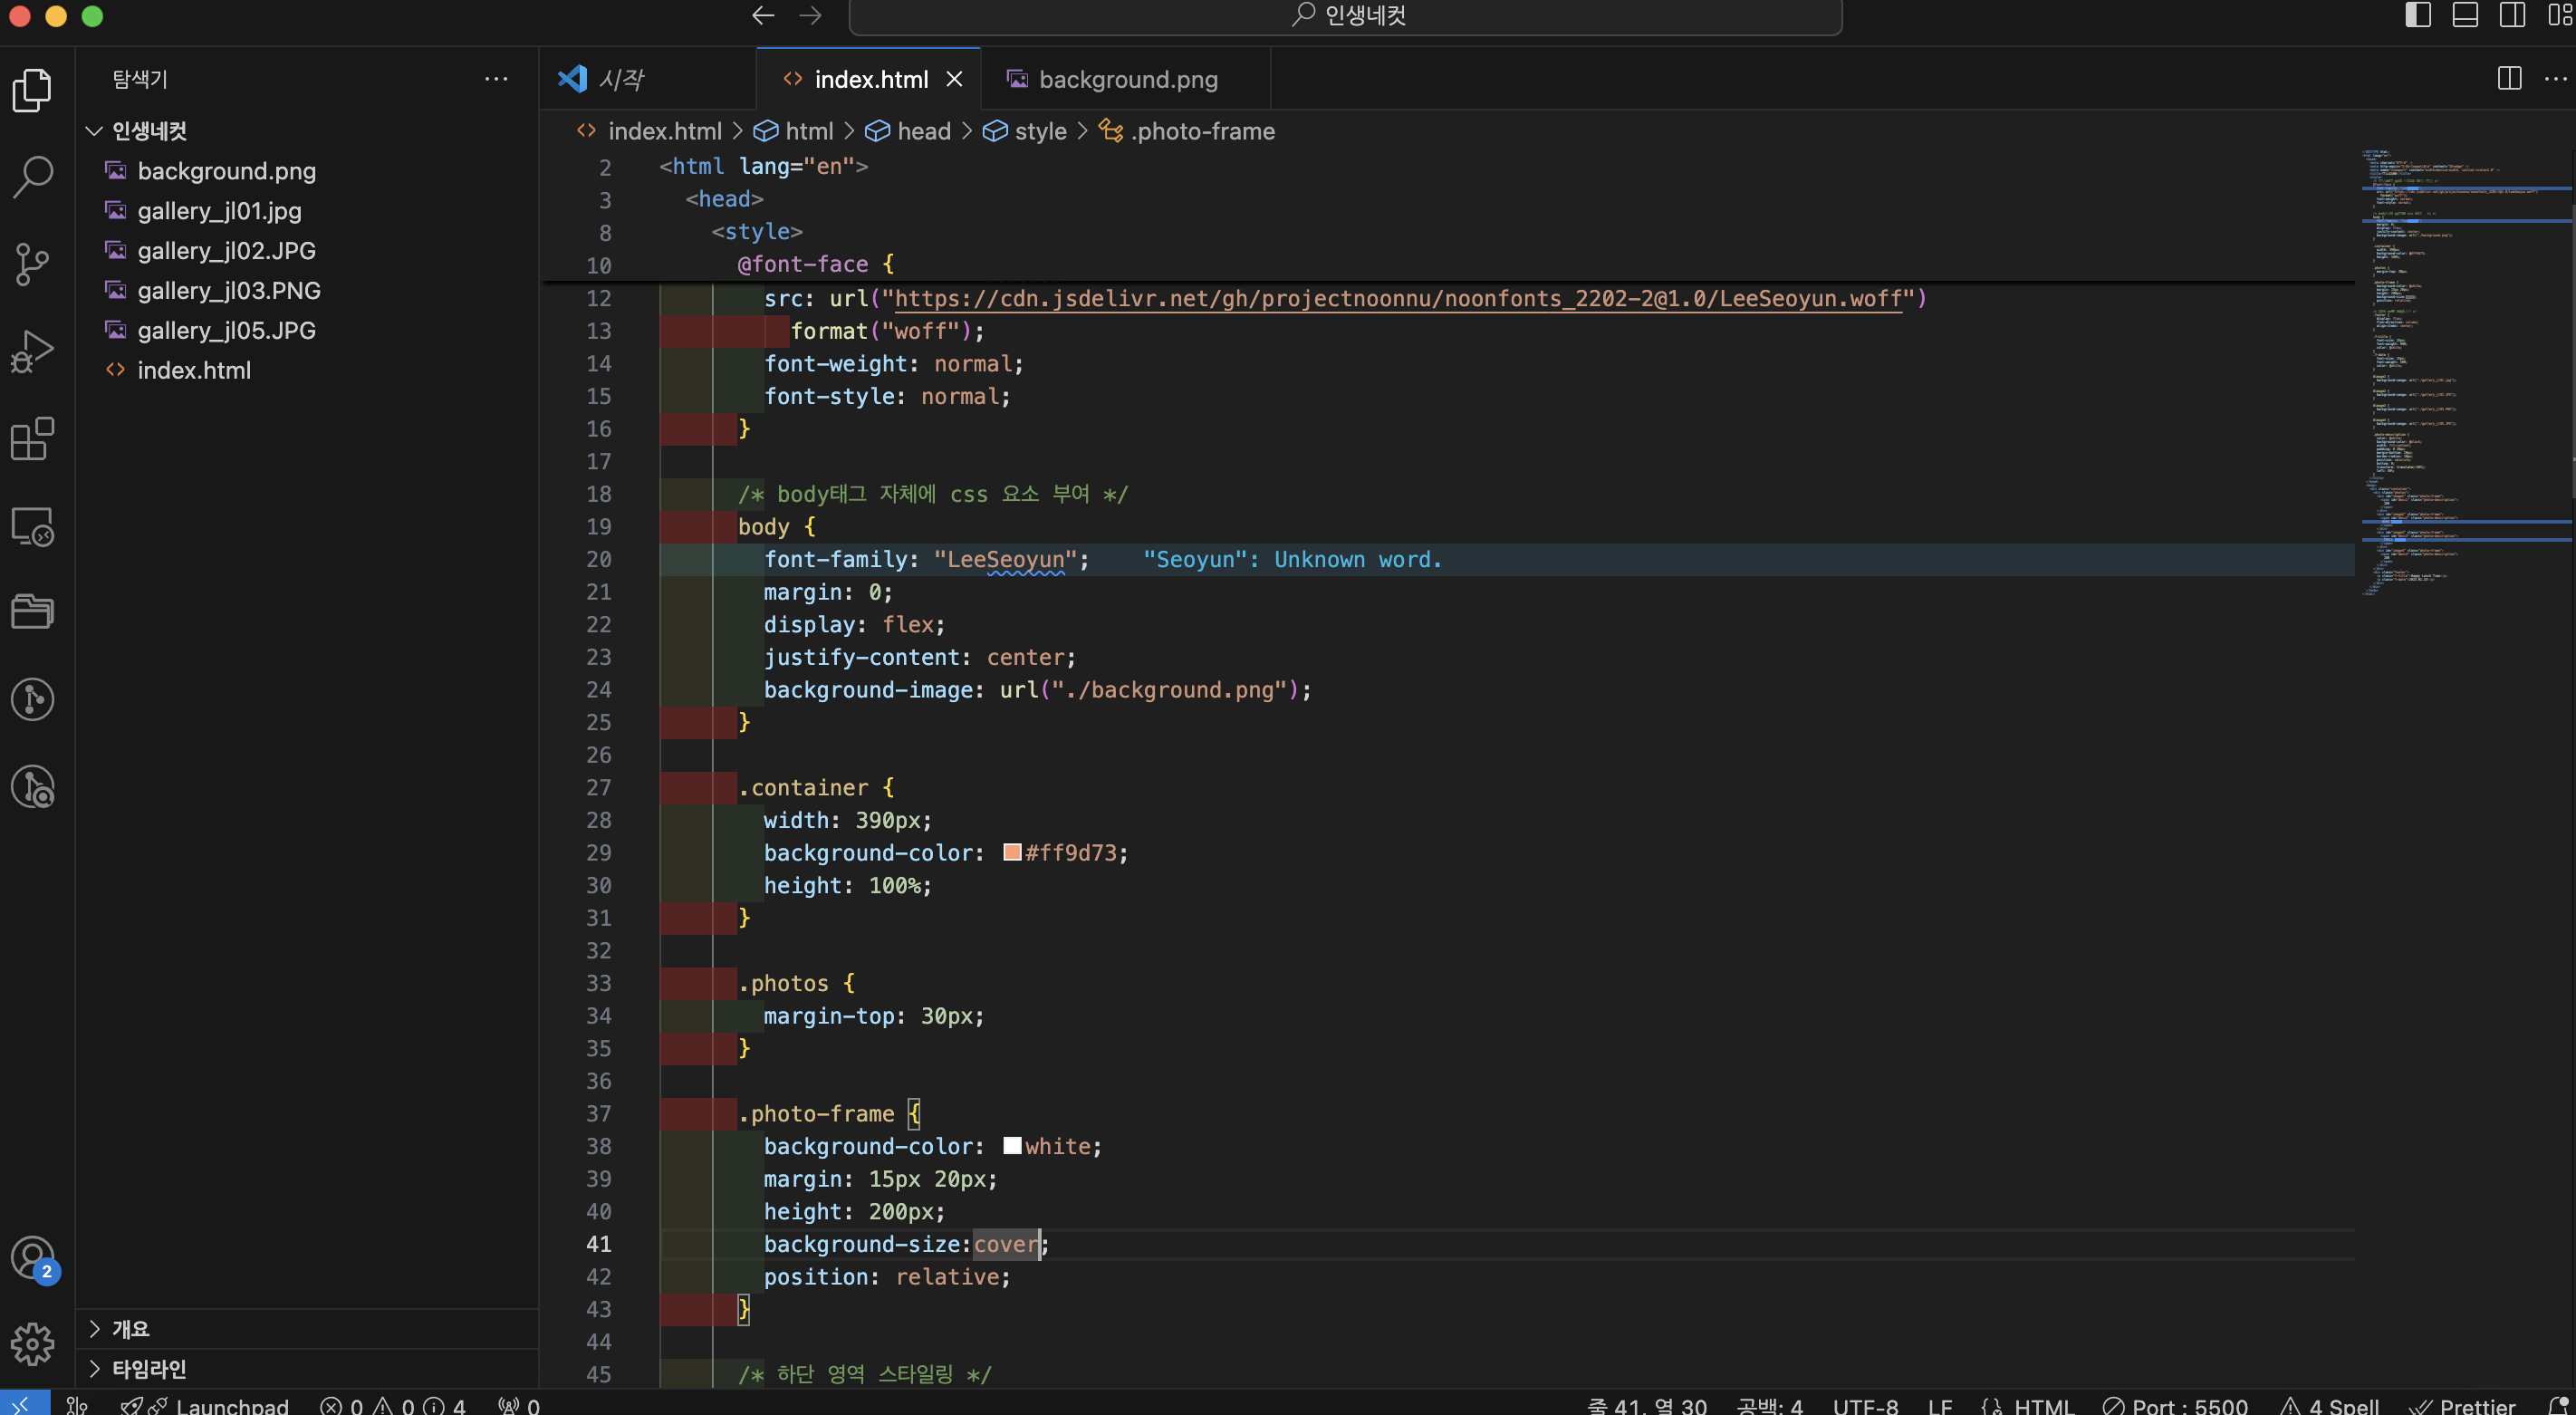Place cursor on position: relative line
The width and height of the screenshot is (2576, 1415).
[x=887, y=1277]
